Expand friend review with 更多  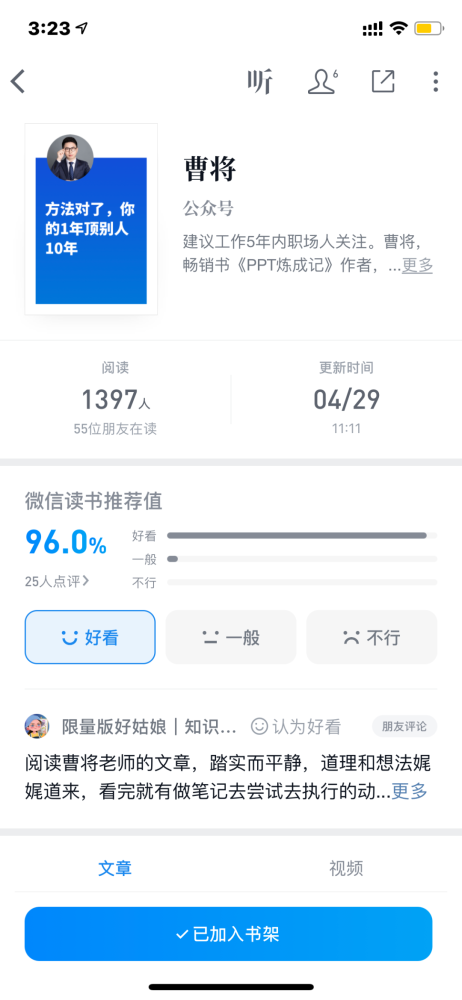pos(409,791)
